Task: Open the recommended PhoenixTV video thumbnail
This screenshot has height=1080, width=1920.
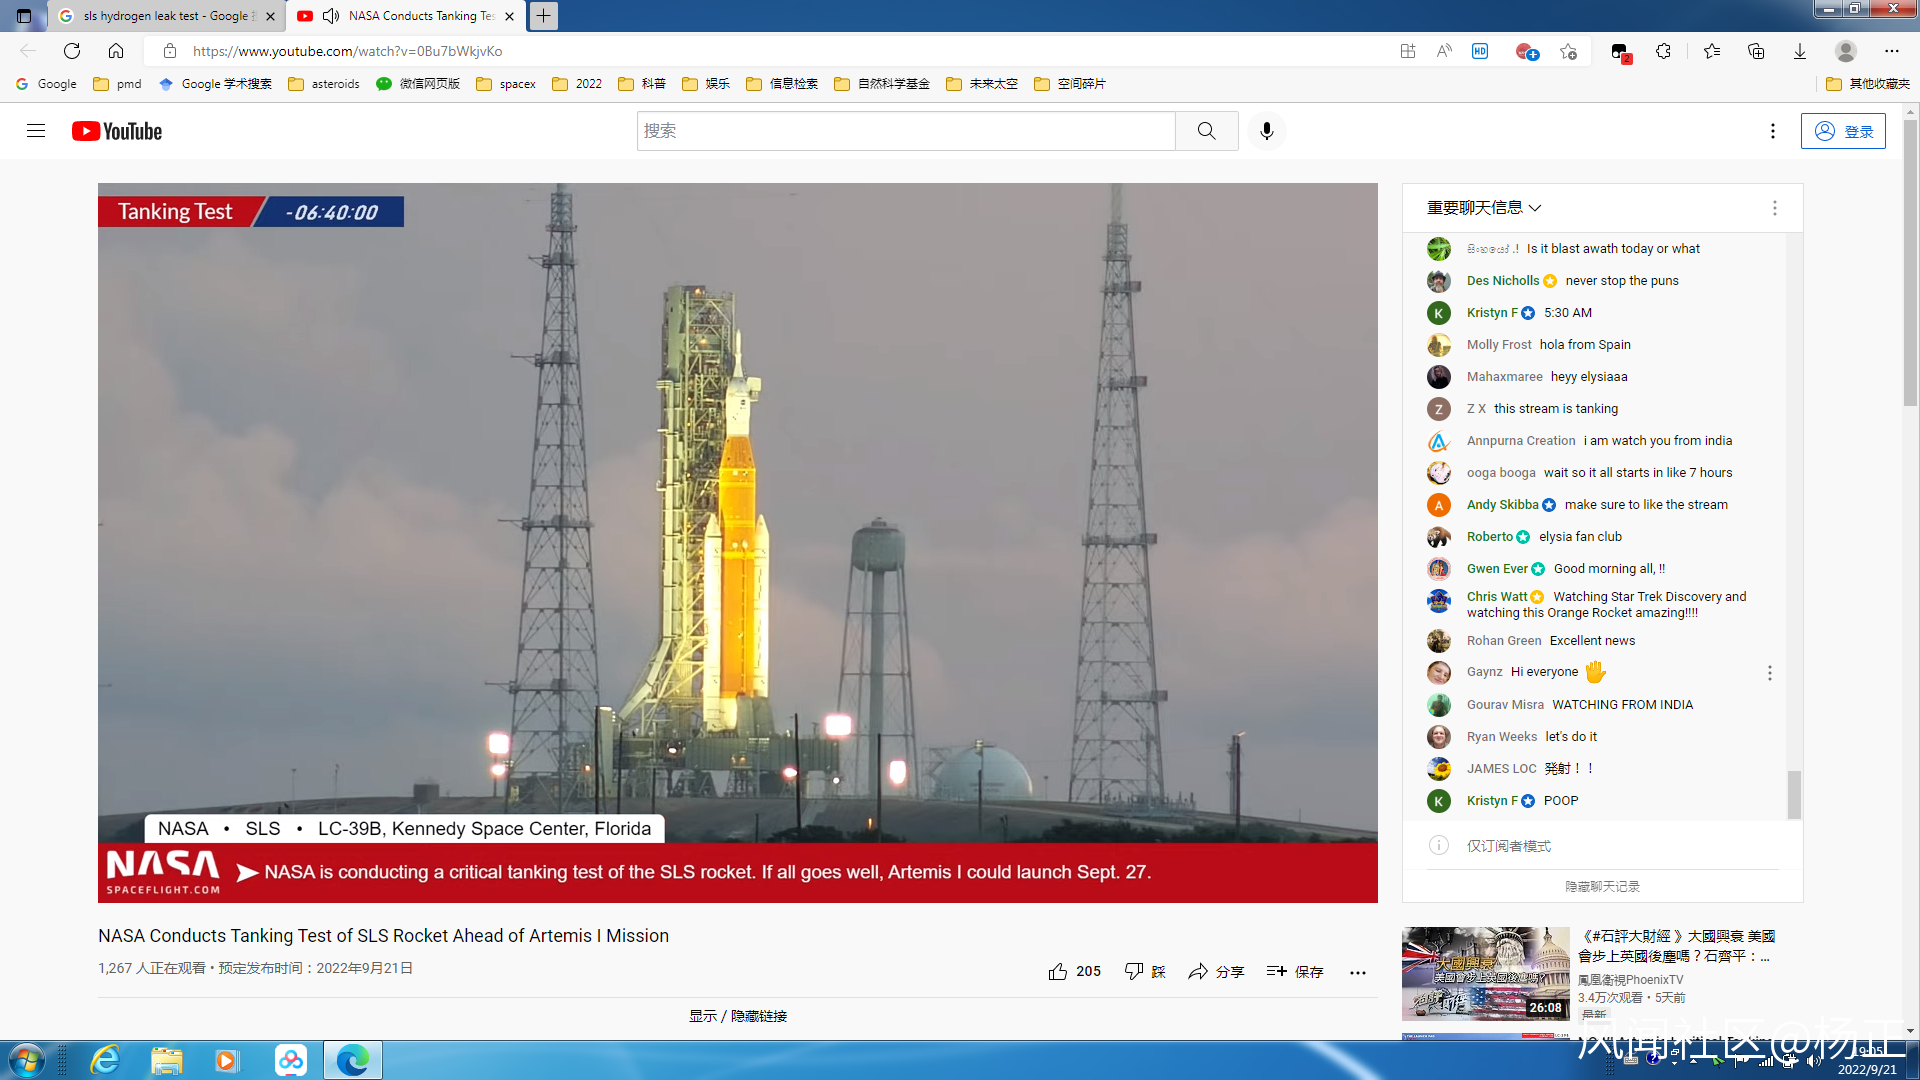Action: 1484,972
